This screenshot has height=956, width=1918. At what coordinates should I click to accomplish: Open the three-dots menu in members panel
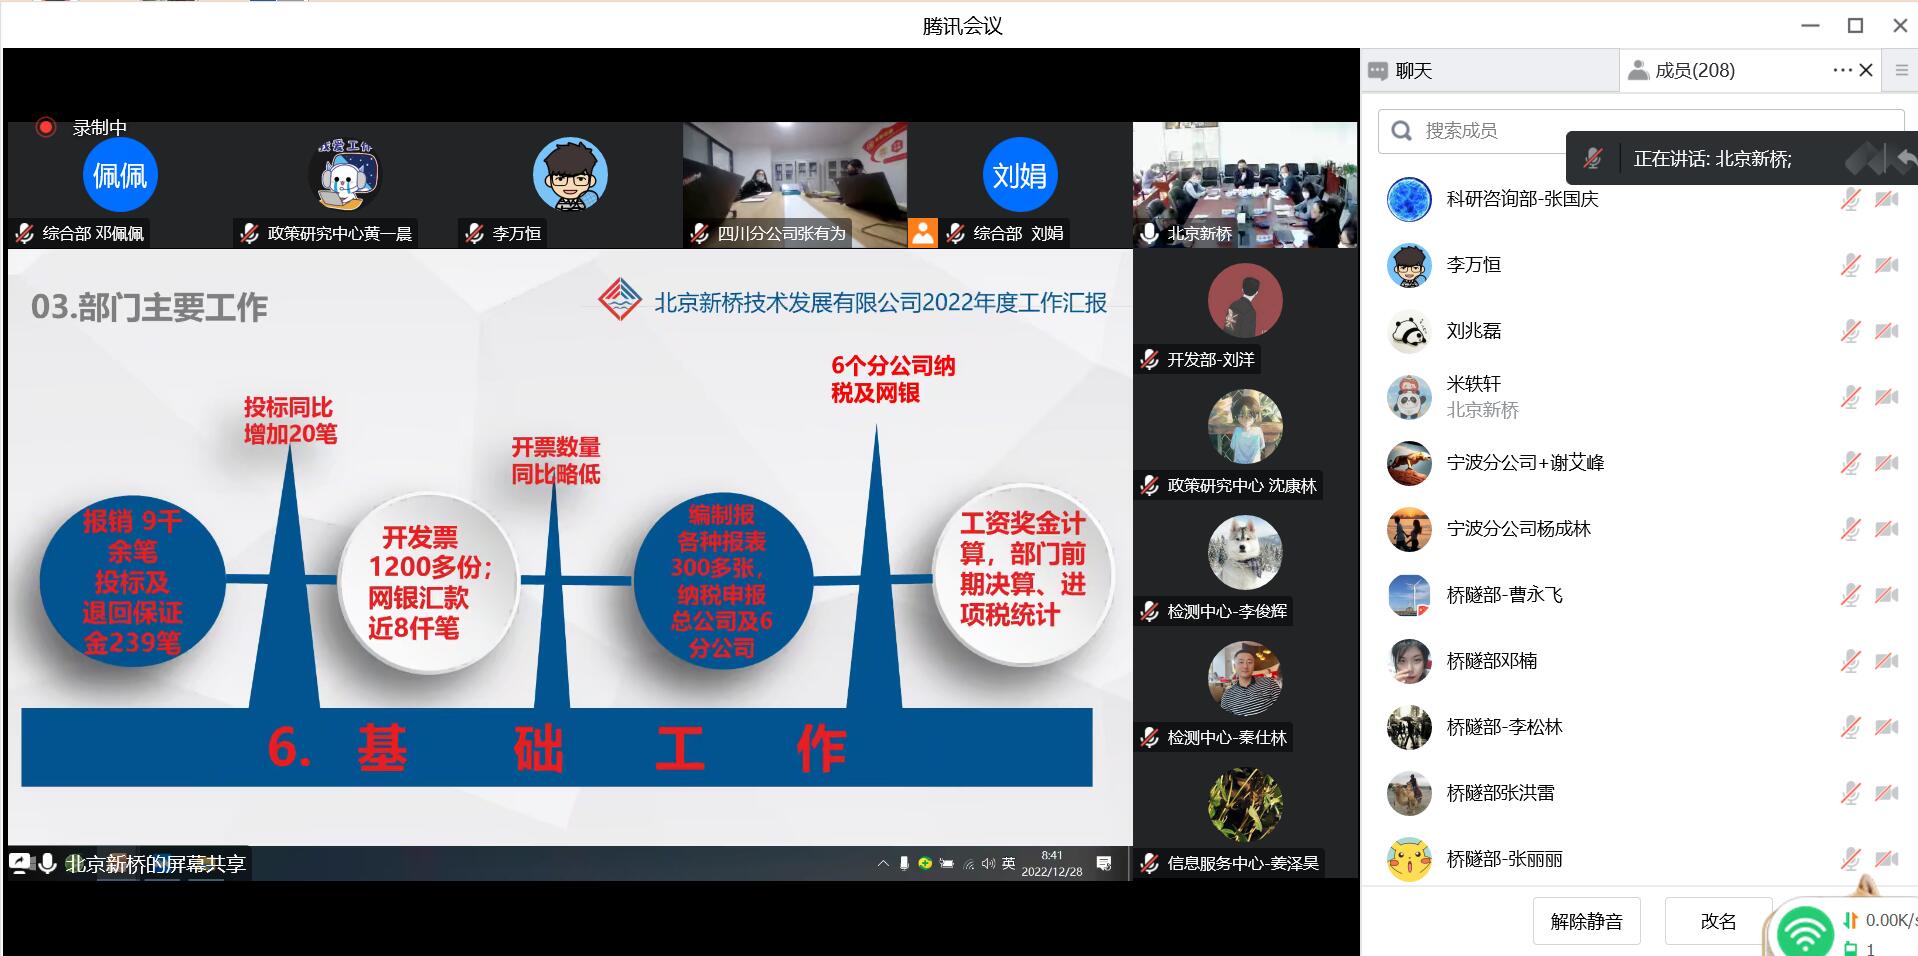(x=1842, y=70)
